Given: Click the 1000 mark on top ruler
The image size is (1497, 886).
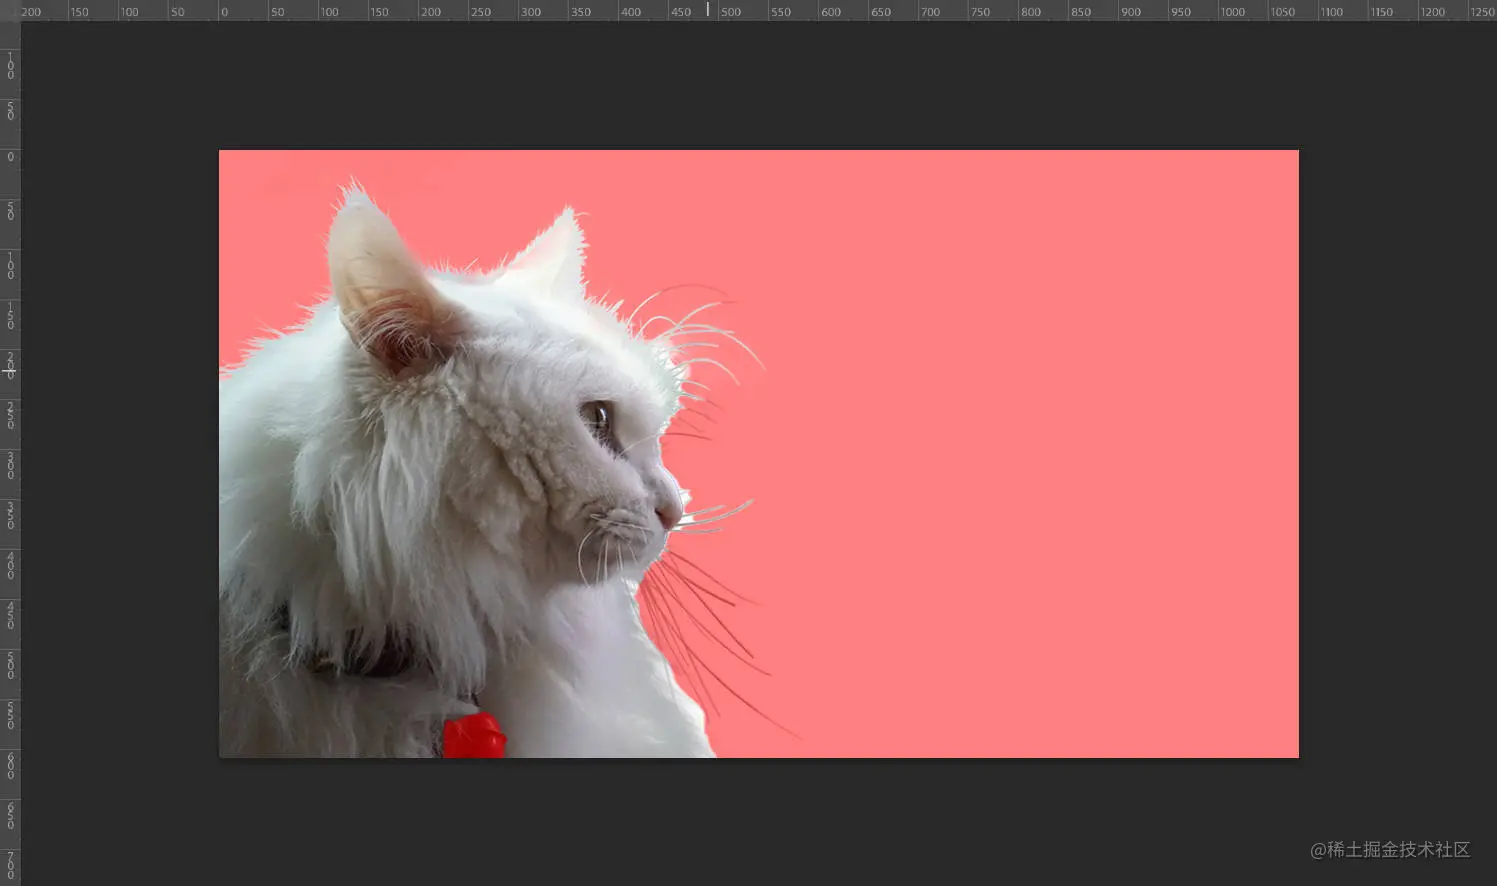Looking at the screenshot, I should pyautogui.click(x=1233, y=11).
